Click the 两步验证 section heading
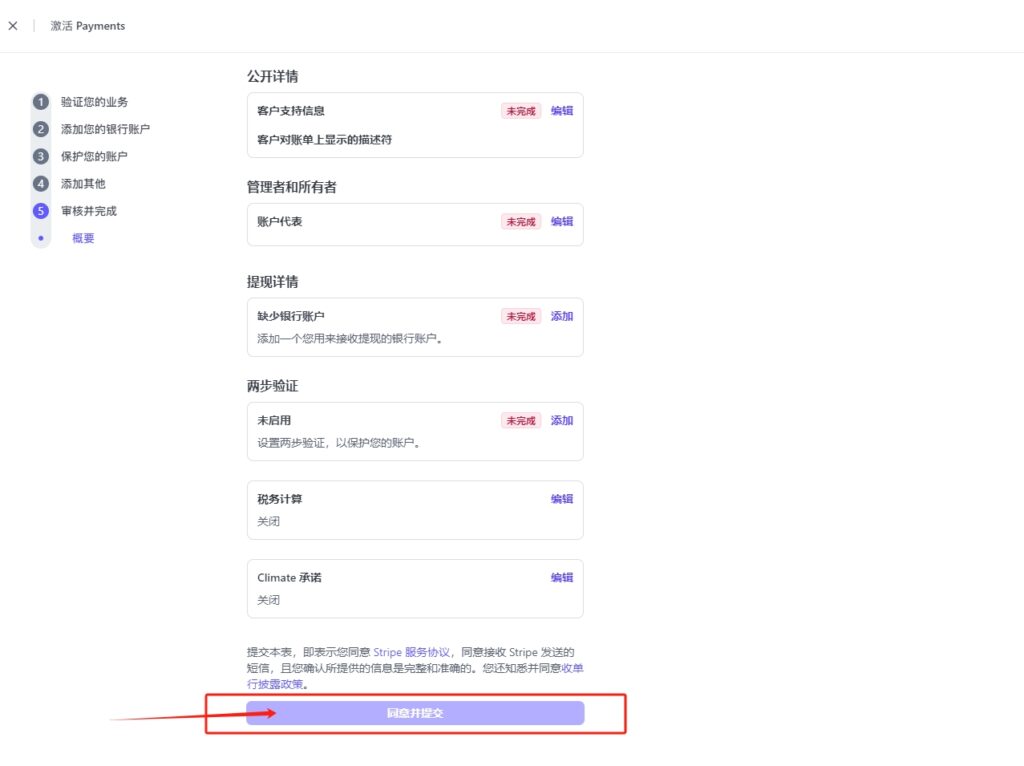 272,386
